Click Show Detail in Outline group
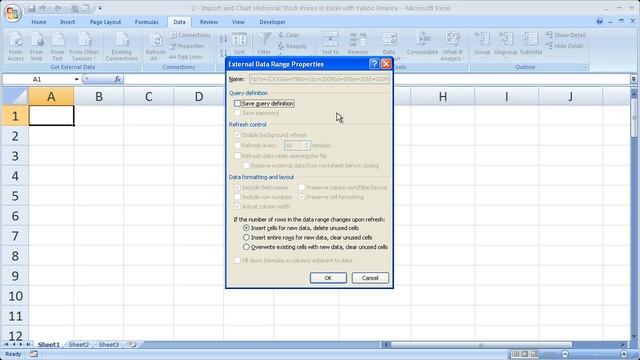This screenshot has width=640, height=360. coord(566,35)
